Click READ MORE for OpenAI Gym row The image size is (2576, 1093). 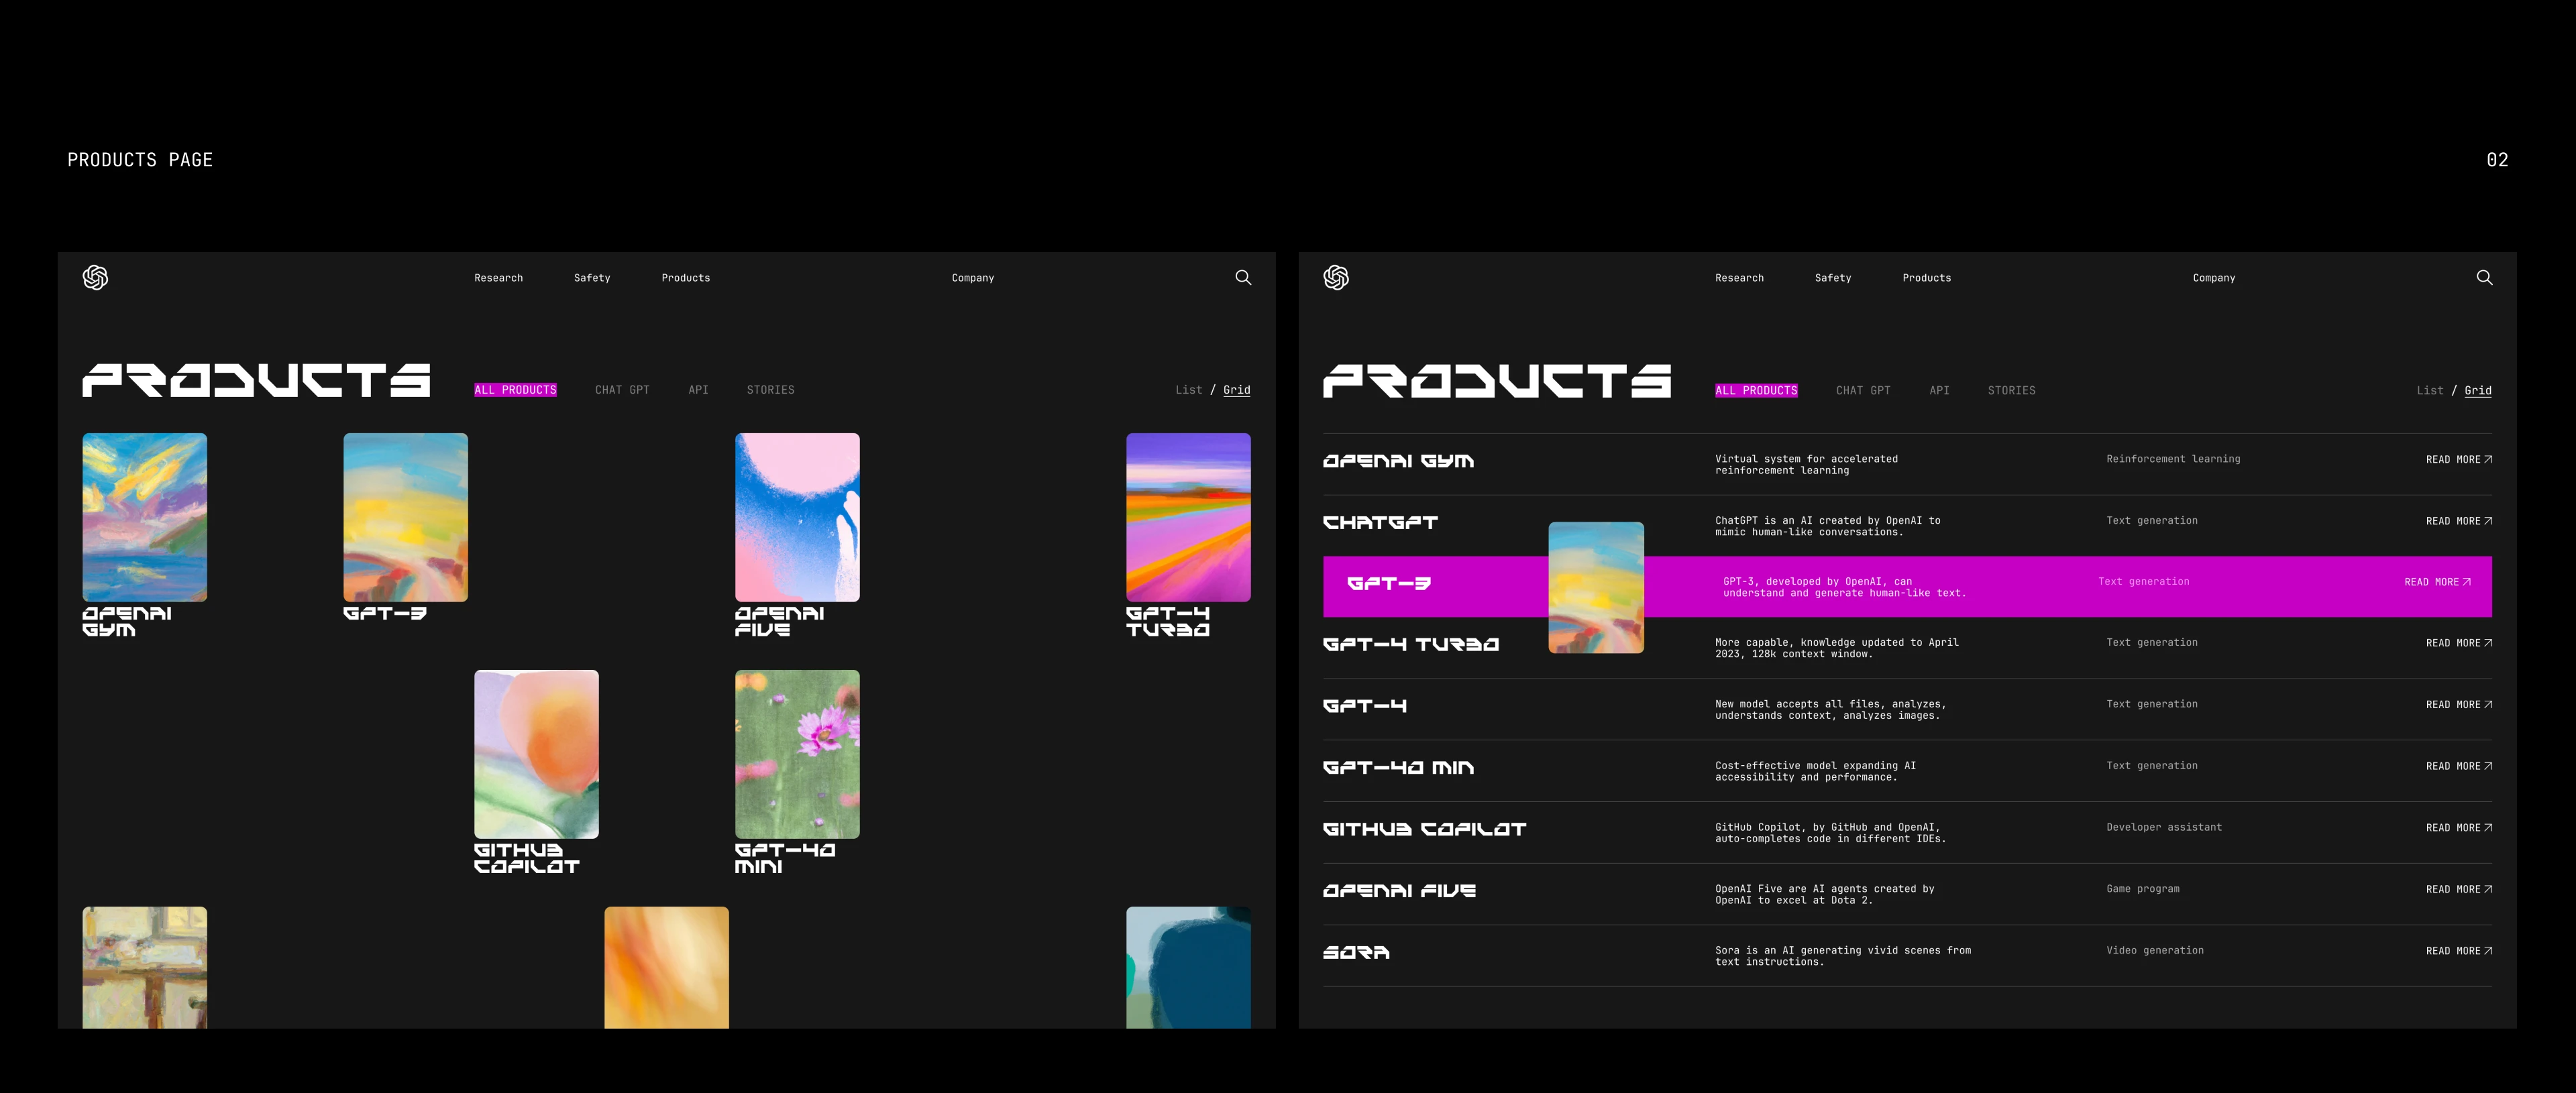(2458, 460)
